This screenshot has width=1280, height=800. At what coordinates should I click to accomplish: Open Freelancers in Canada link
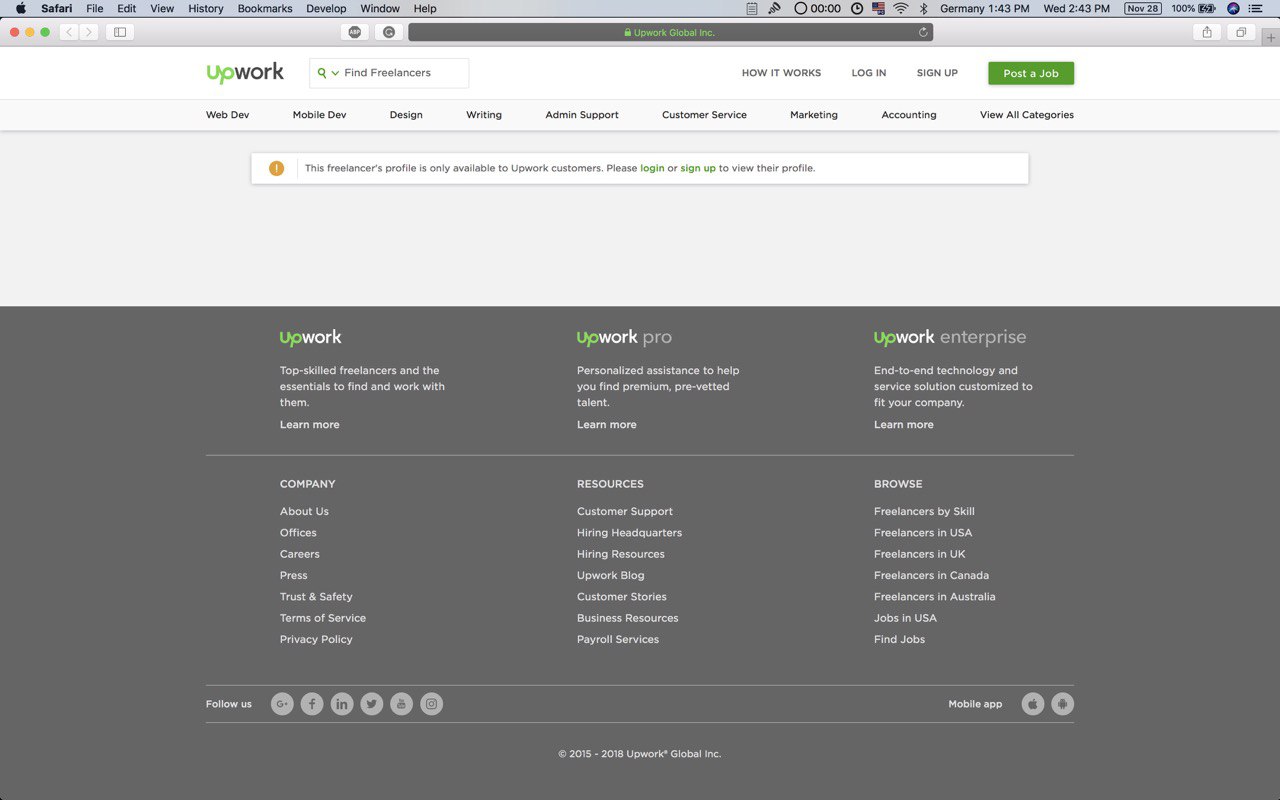coord(931,576)
